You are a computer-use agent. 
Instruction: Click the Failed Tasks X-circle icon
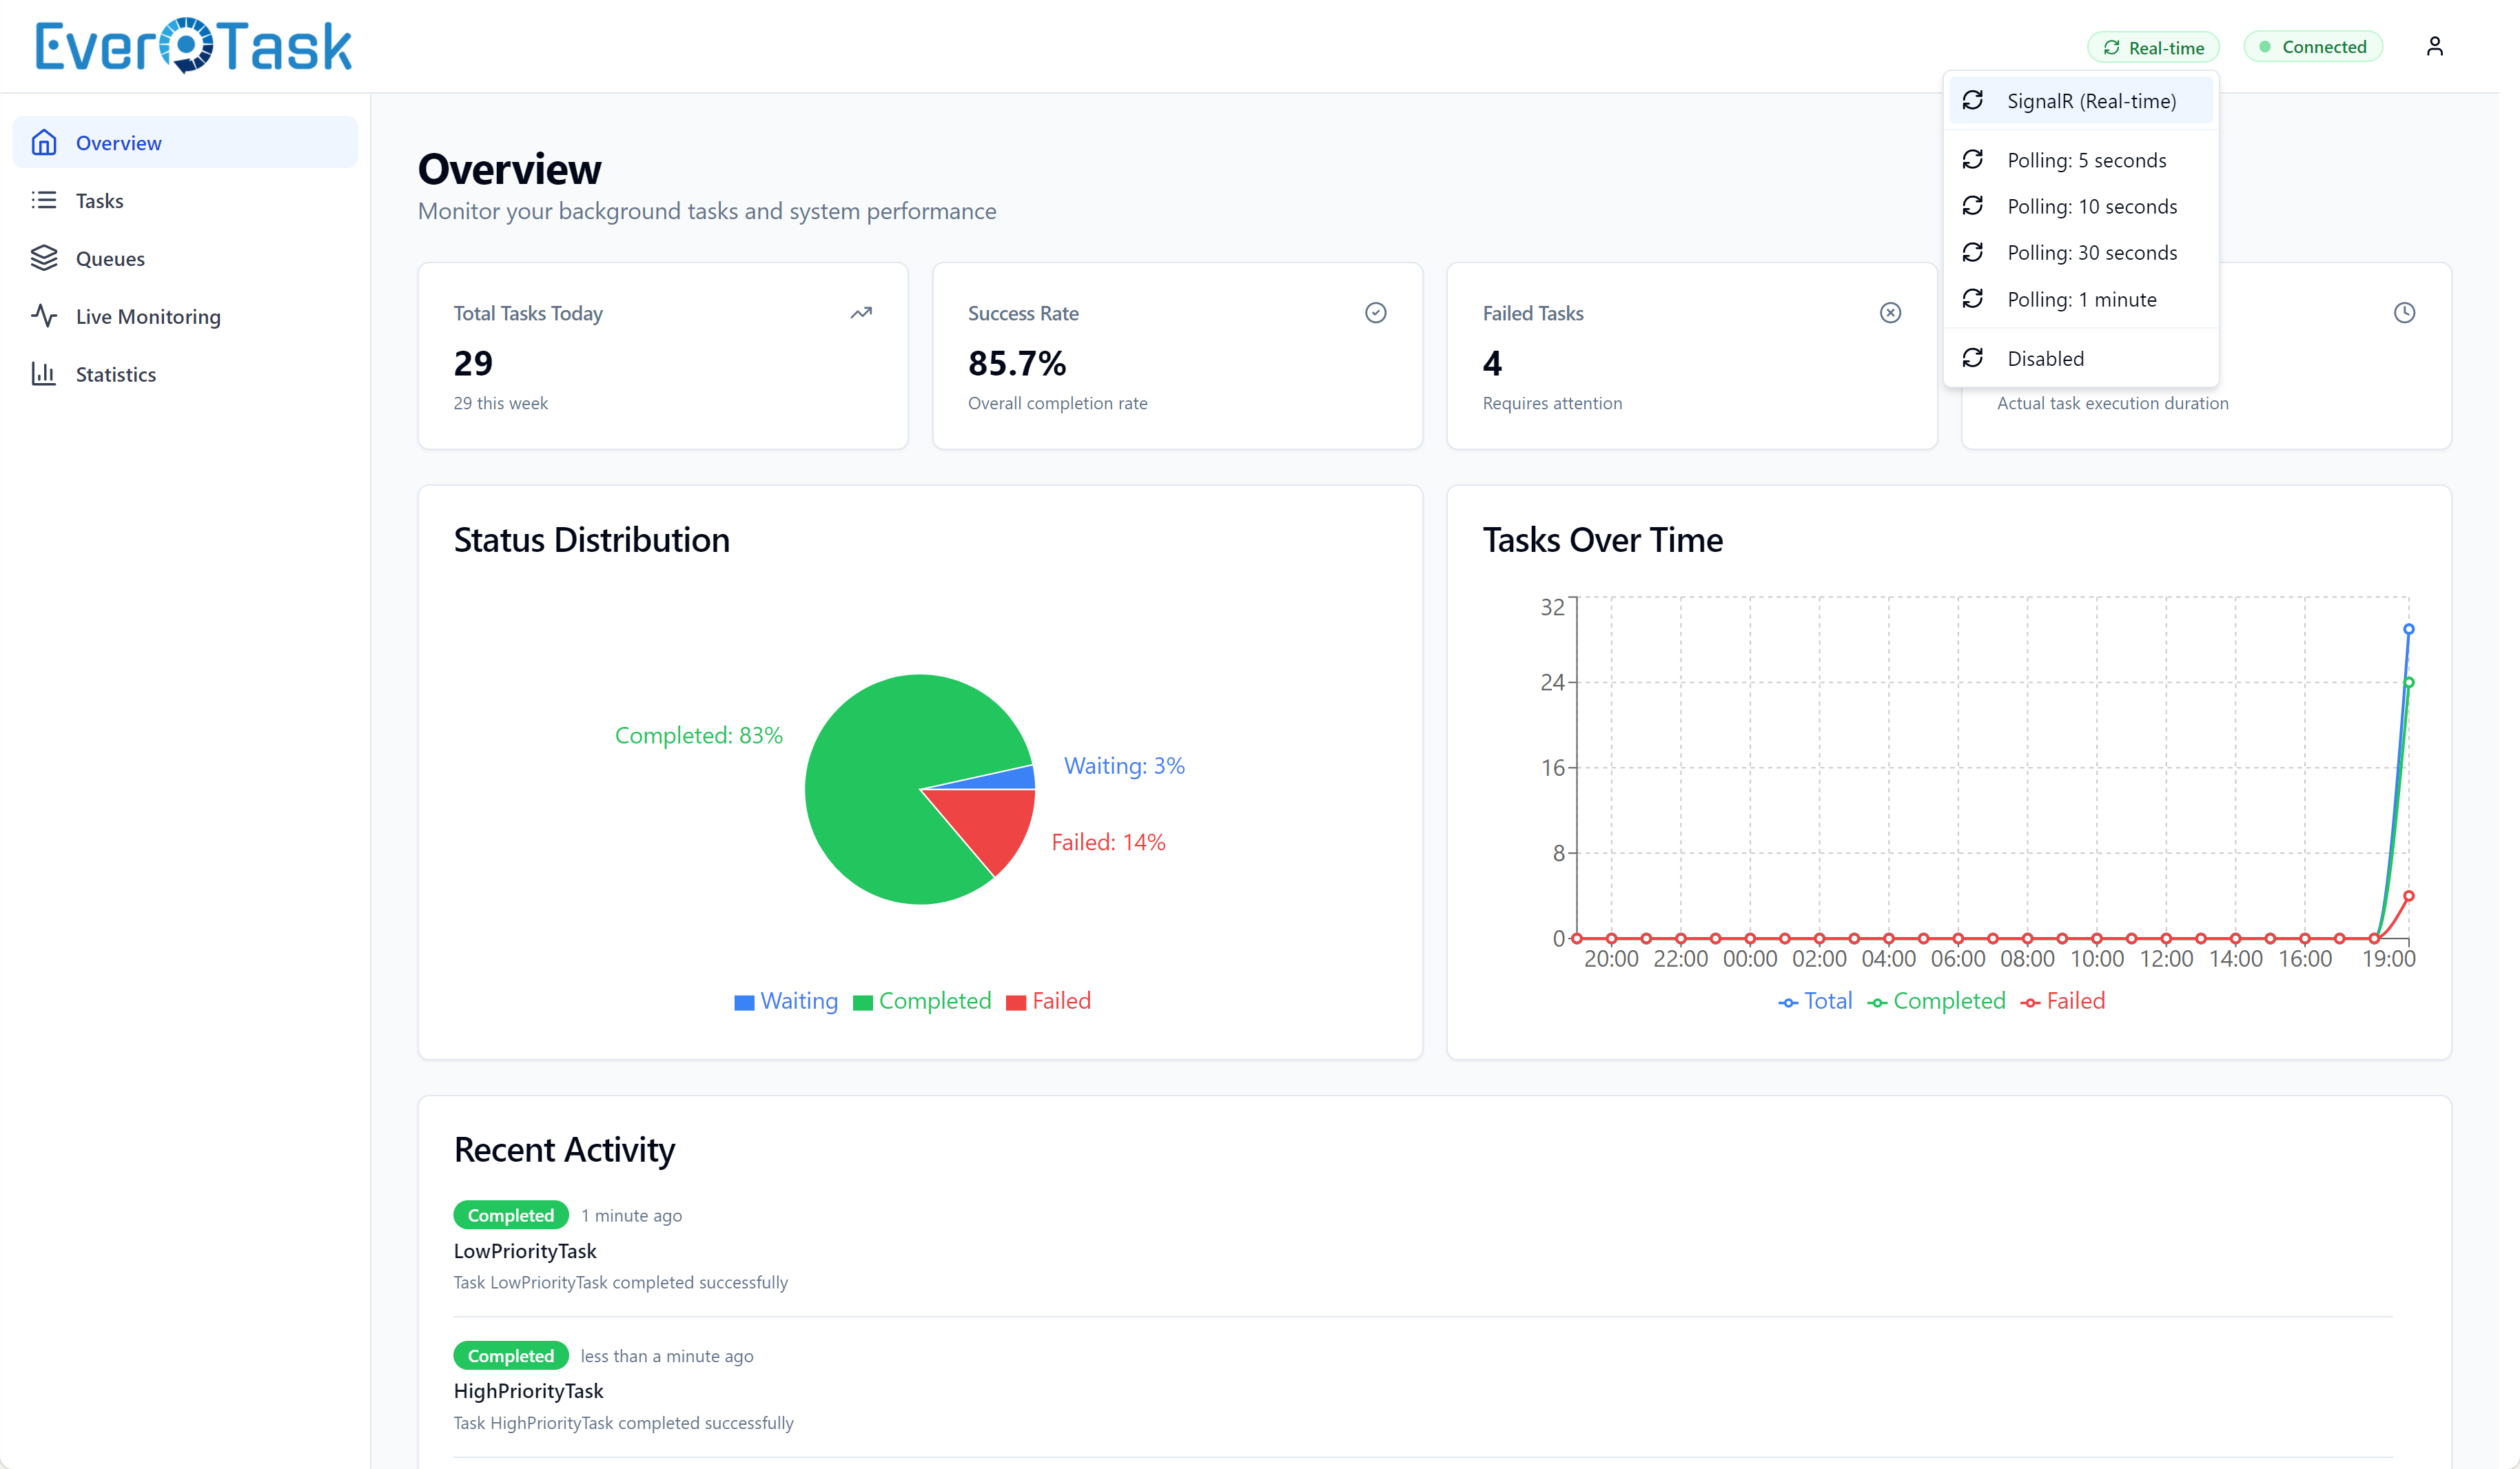click(1890, 313)
